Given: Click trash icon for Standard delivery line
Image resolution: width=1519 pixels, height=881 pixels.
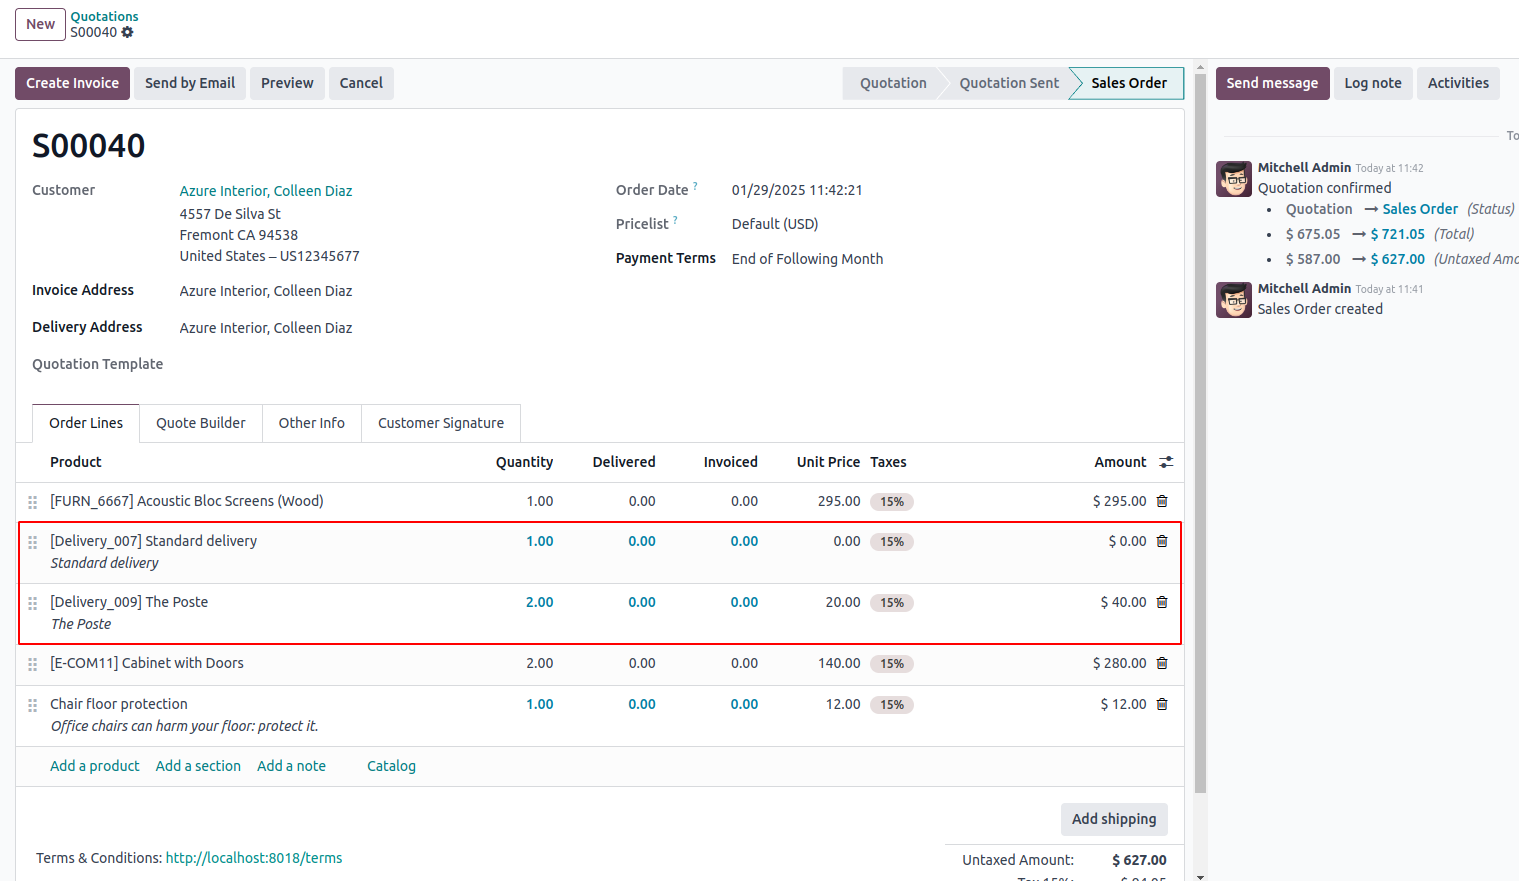Looking at the screenshot, I should [x=1162, y=541].
